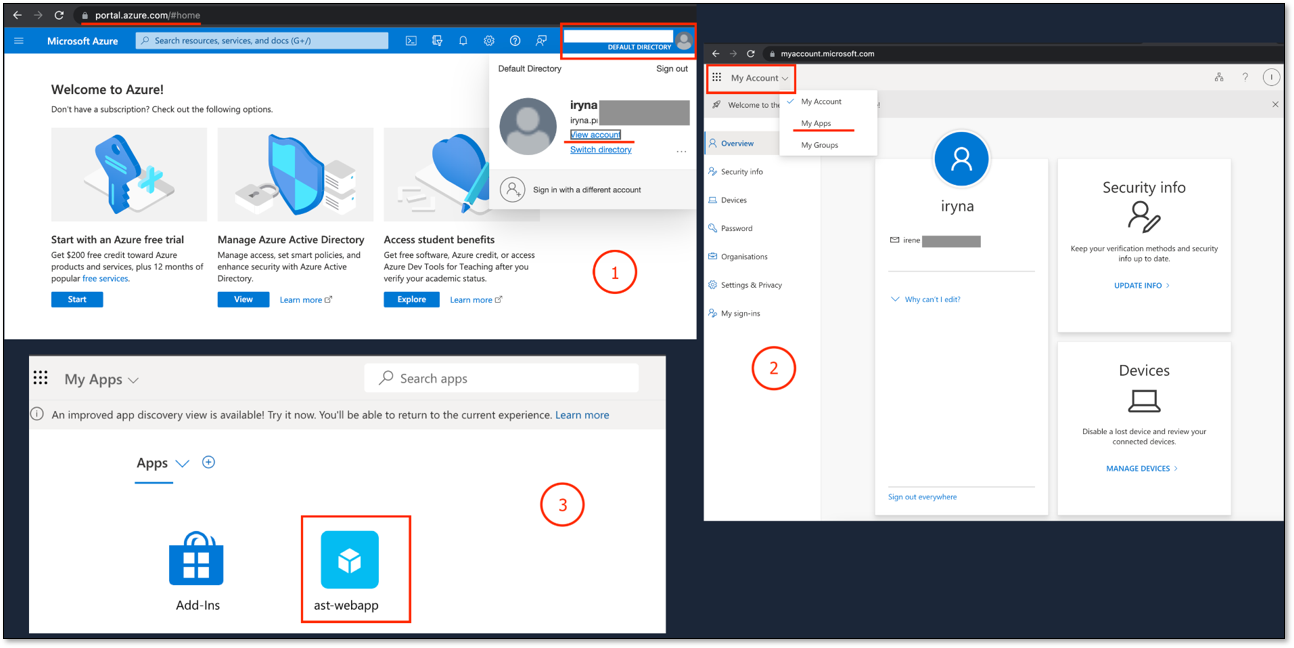Click View under Manage Azure Active Directory
Screen dimensions: 1294x648
click(x=243, y=299)
